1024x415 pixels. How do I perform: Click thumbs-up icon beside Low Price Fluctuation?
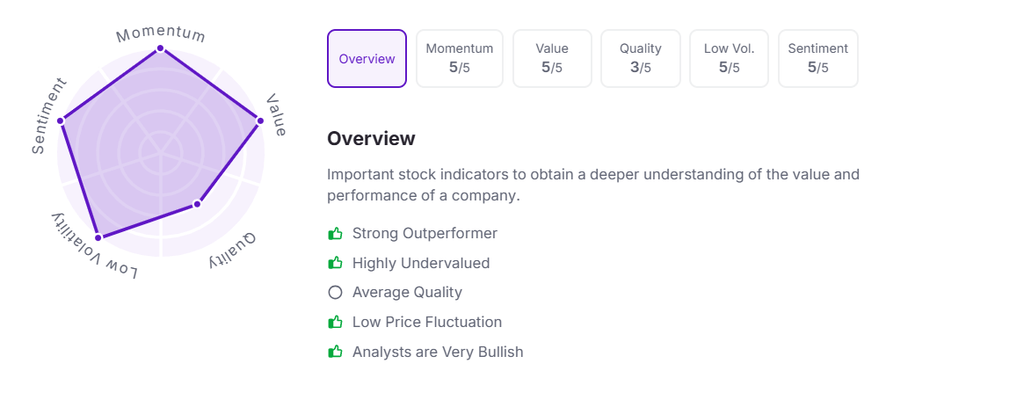click(x=335, y=322)
